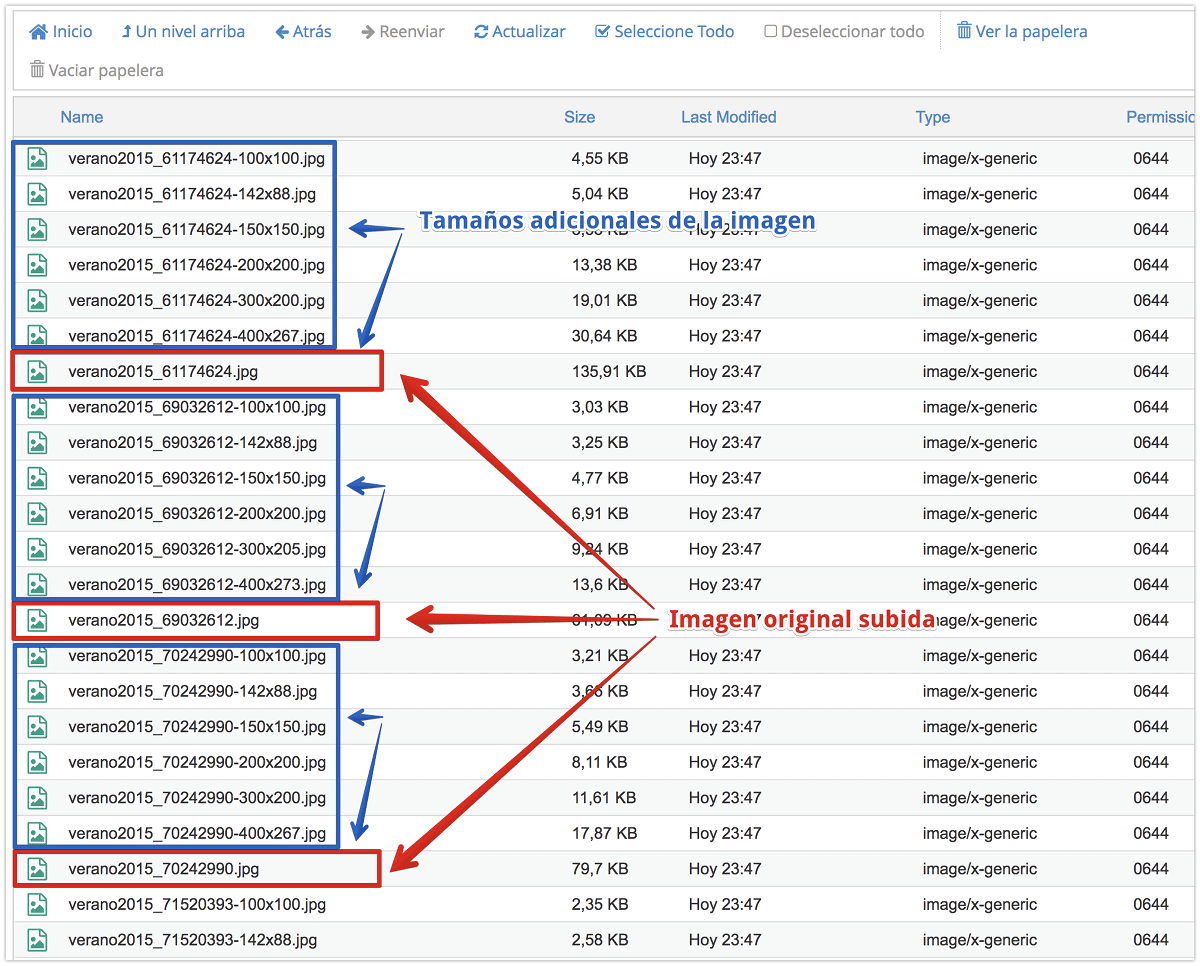Select file verano2015_61174624-400x267.jpg
Image resolution: width=1200 pixels, height=966 pixels.
[x=197, y=336]
